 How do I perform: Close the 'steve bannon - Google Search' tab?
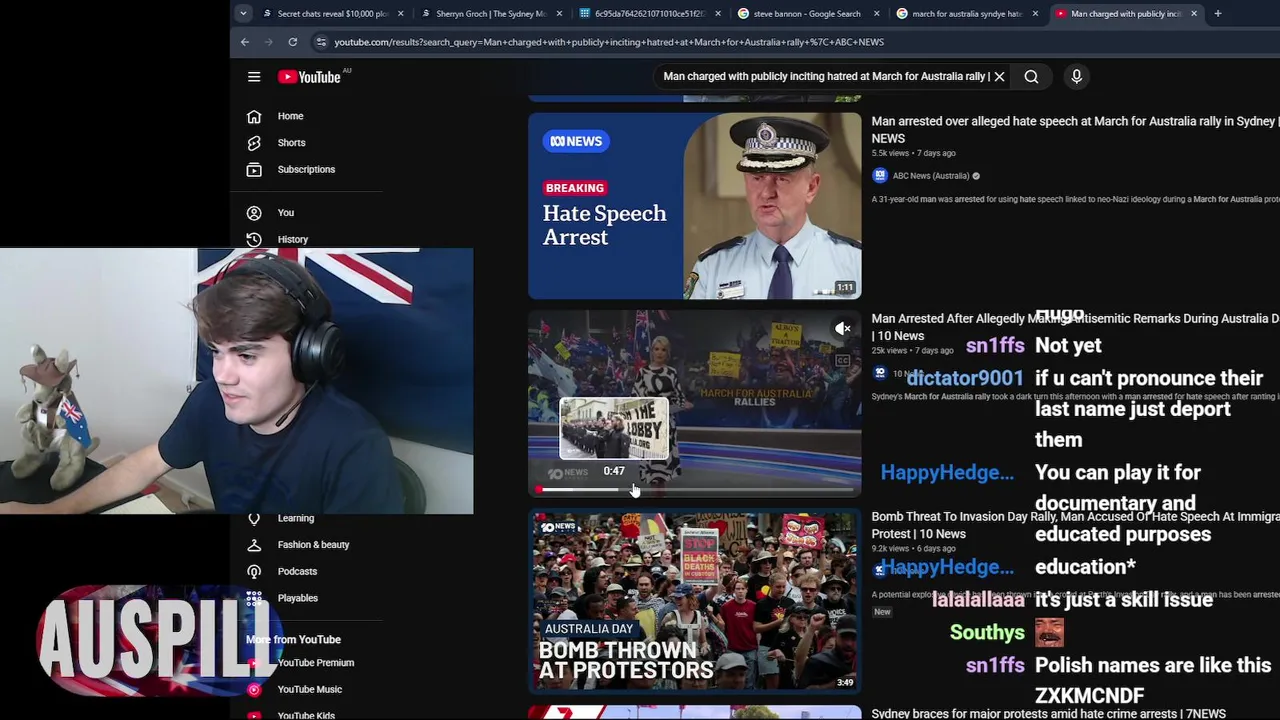click(x=877, y=14)
